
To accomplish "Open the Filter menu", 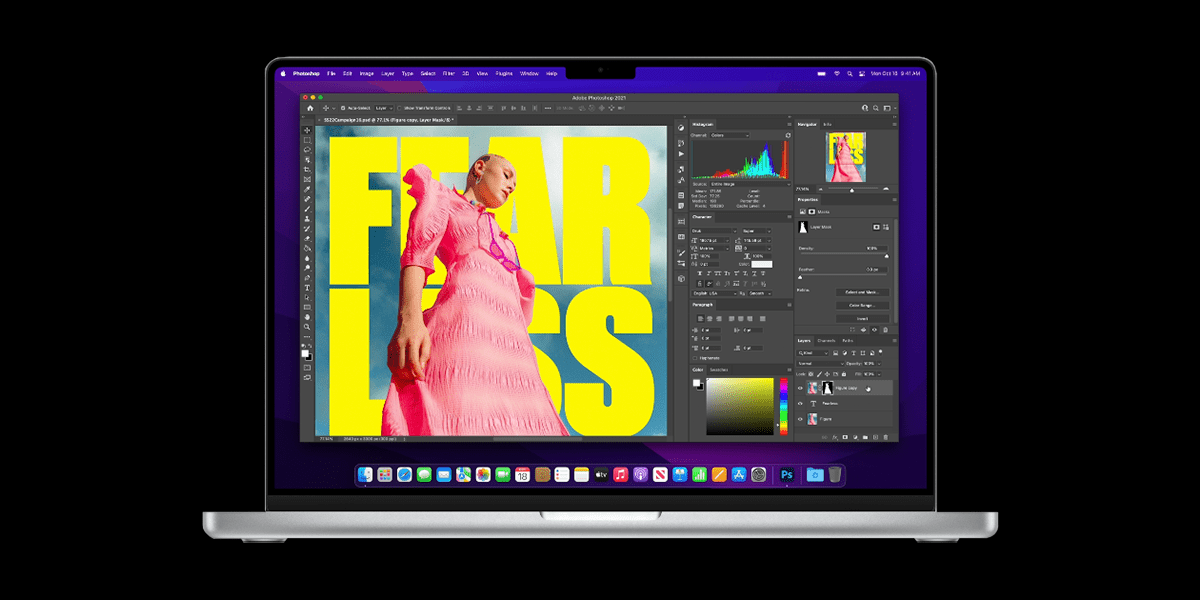I will 449,74.
